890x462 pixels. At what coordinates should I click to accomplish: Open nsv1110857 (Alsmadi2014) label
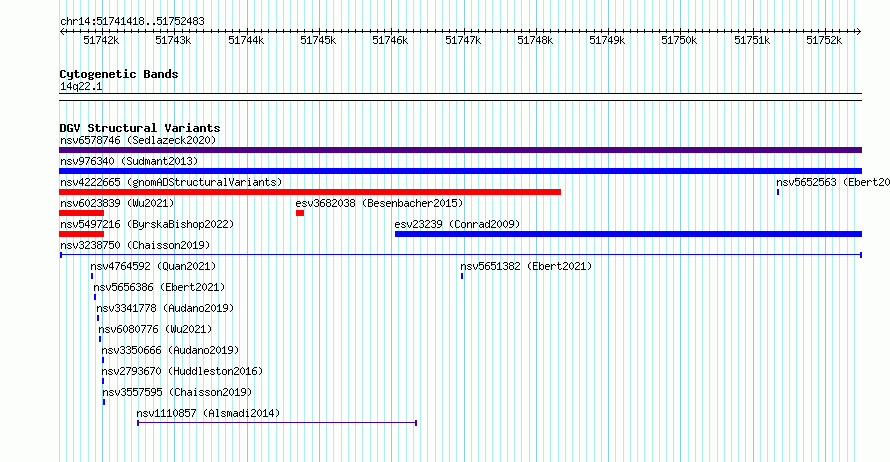point(208,413)
